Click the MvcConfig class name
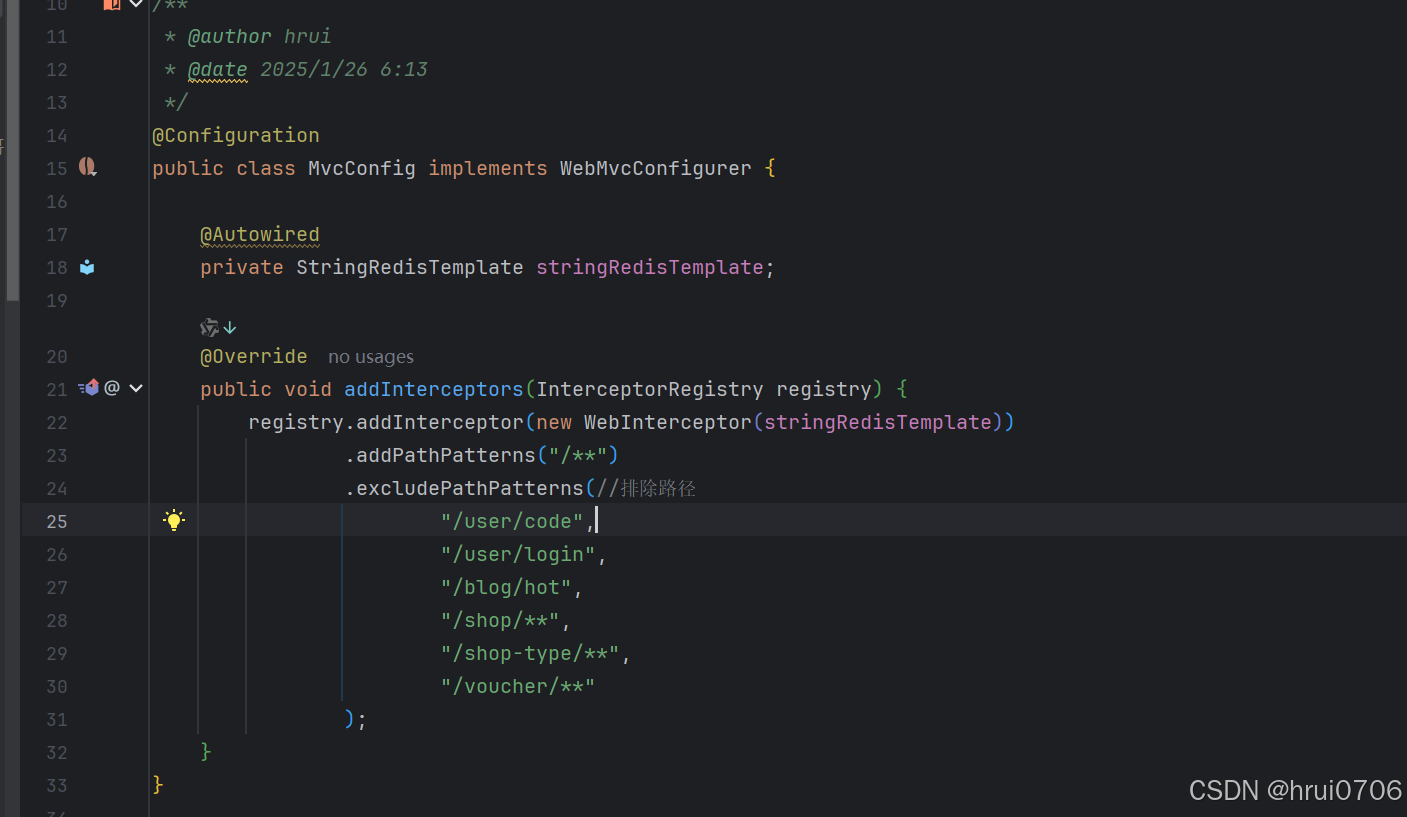Screen dimensions: 1407x817 362,168
